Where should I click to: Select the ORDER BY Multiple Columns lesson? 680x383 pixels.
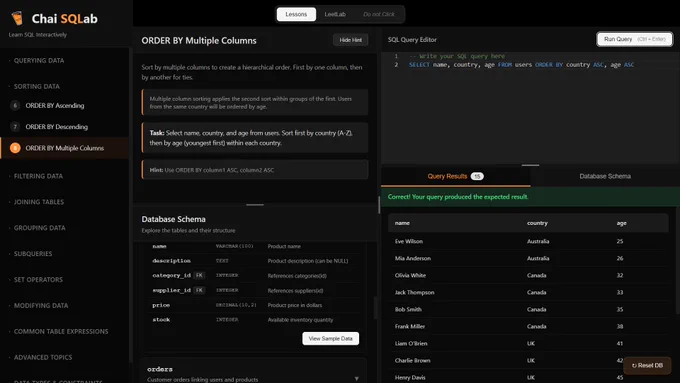[65, 148]
